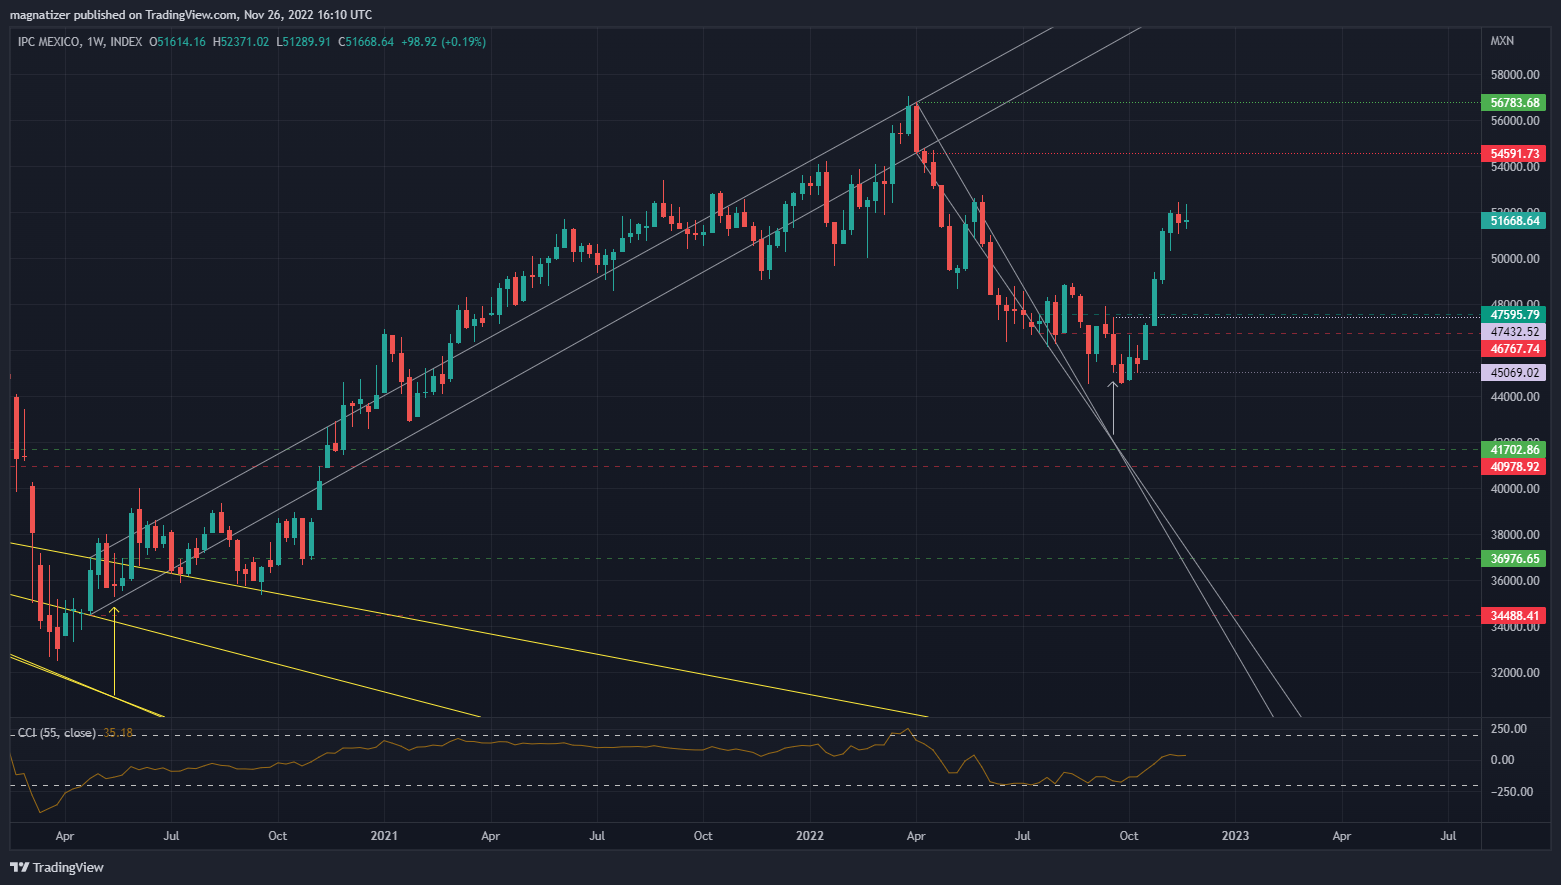Open the MXN currency label
The width and height of the screenshot is (1561, 885).
pyautogui.click(x=1502, y=41)
